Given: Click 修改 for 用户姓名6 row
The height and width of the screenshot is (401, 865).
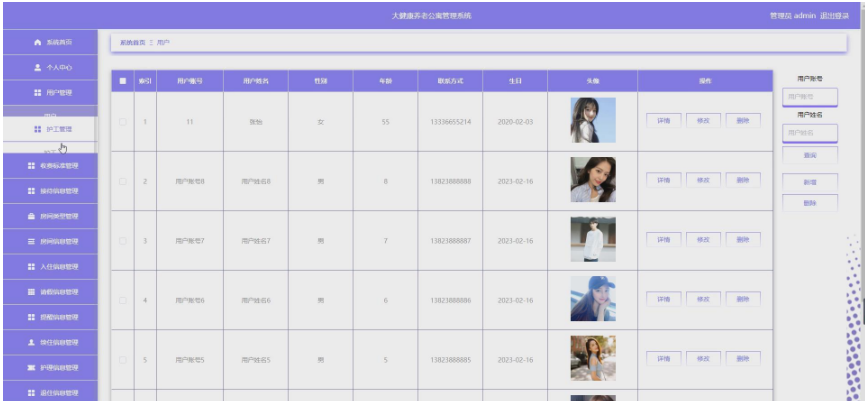Looking at the screenshot, I should (x=703, y=299).
